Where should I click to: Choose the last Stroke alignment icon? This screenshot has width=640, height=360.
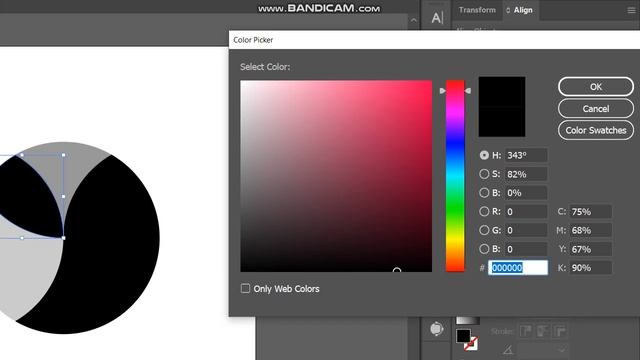[560, 331]
